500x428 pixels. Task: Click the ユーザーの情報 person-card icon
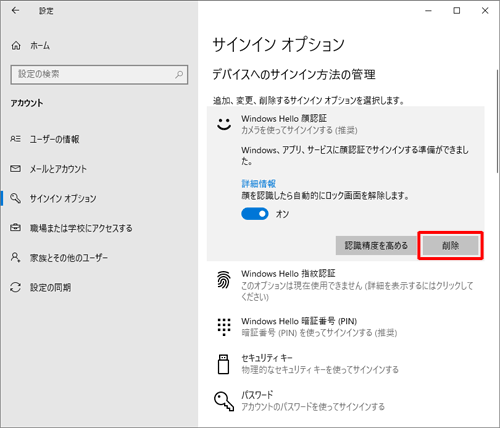15,139
